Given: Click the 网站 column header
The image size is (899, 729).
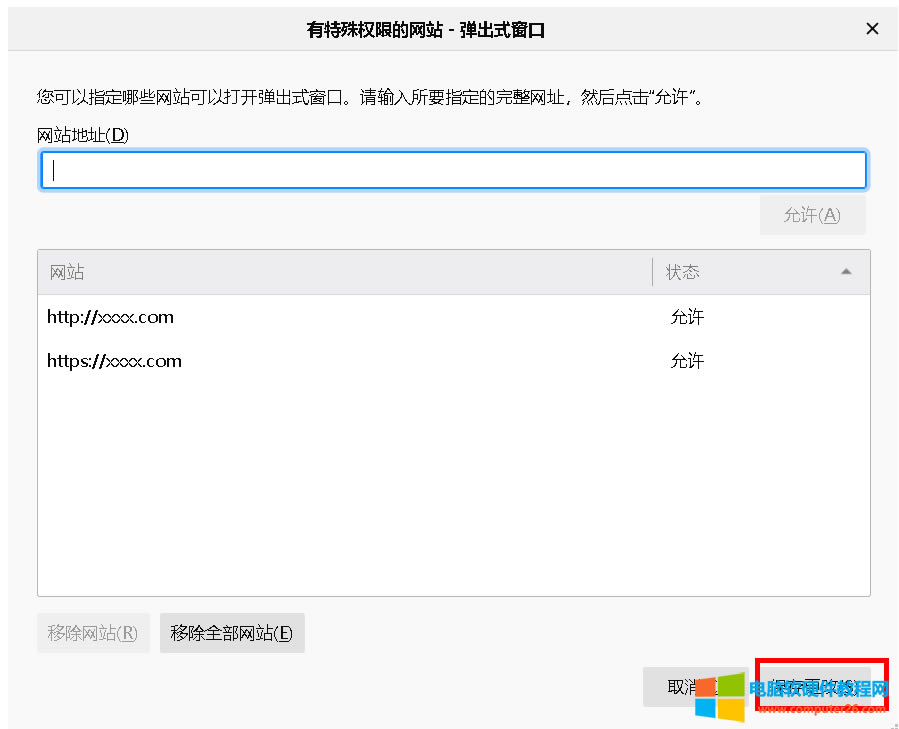Looking at the screenshot, I should point(67,271).
